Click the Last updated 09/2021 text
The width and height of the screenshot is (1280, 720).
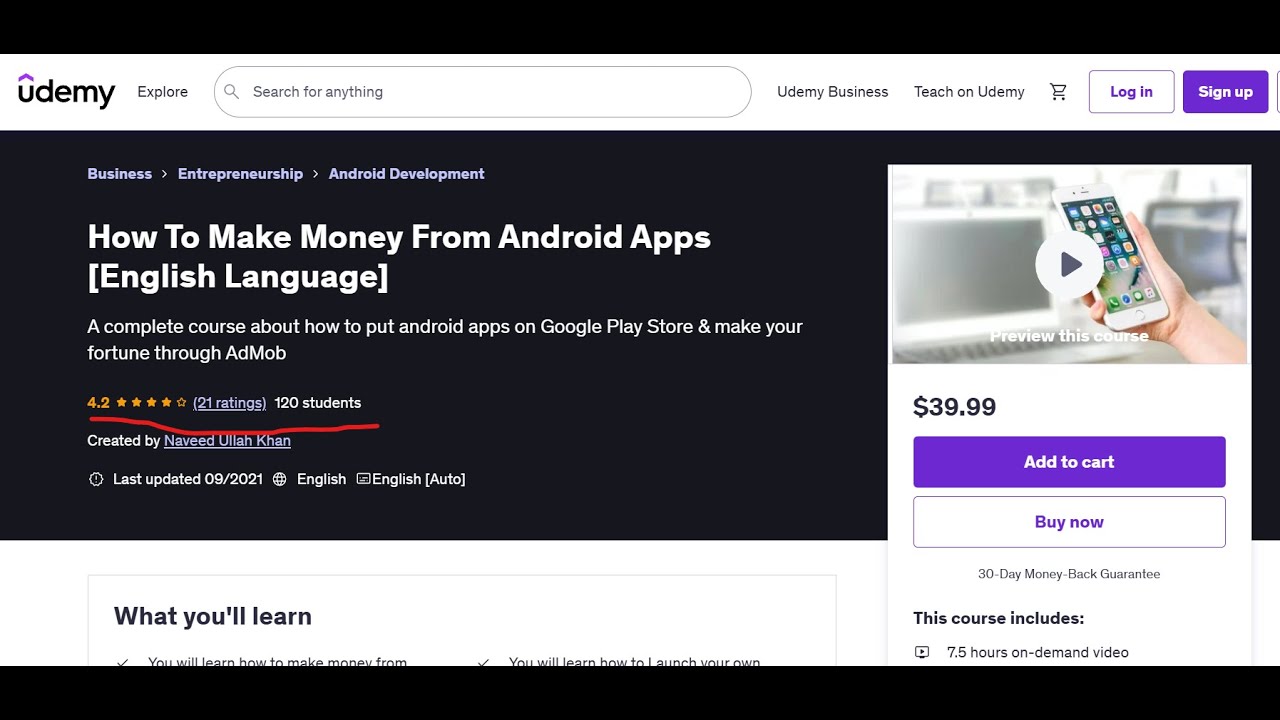click(188, 479)
